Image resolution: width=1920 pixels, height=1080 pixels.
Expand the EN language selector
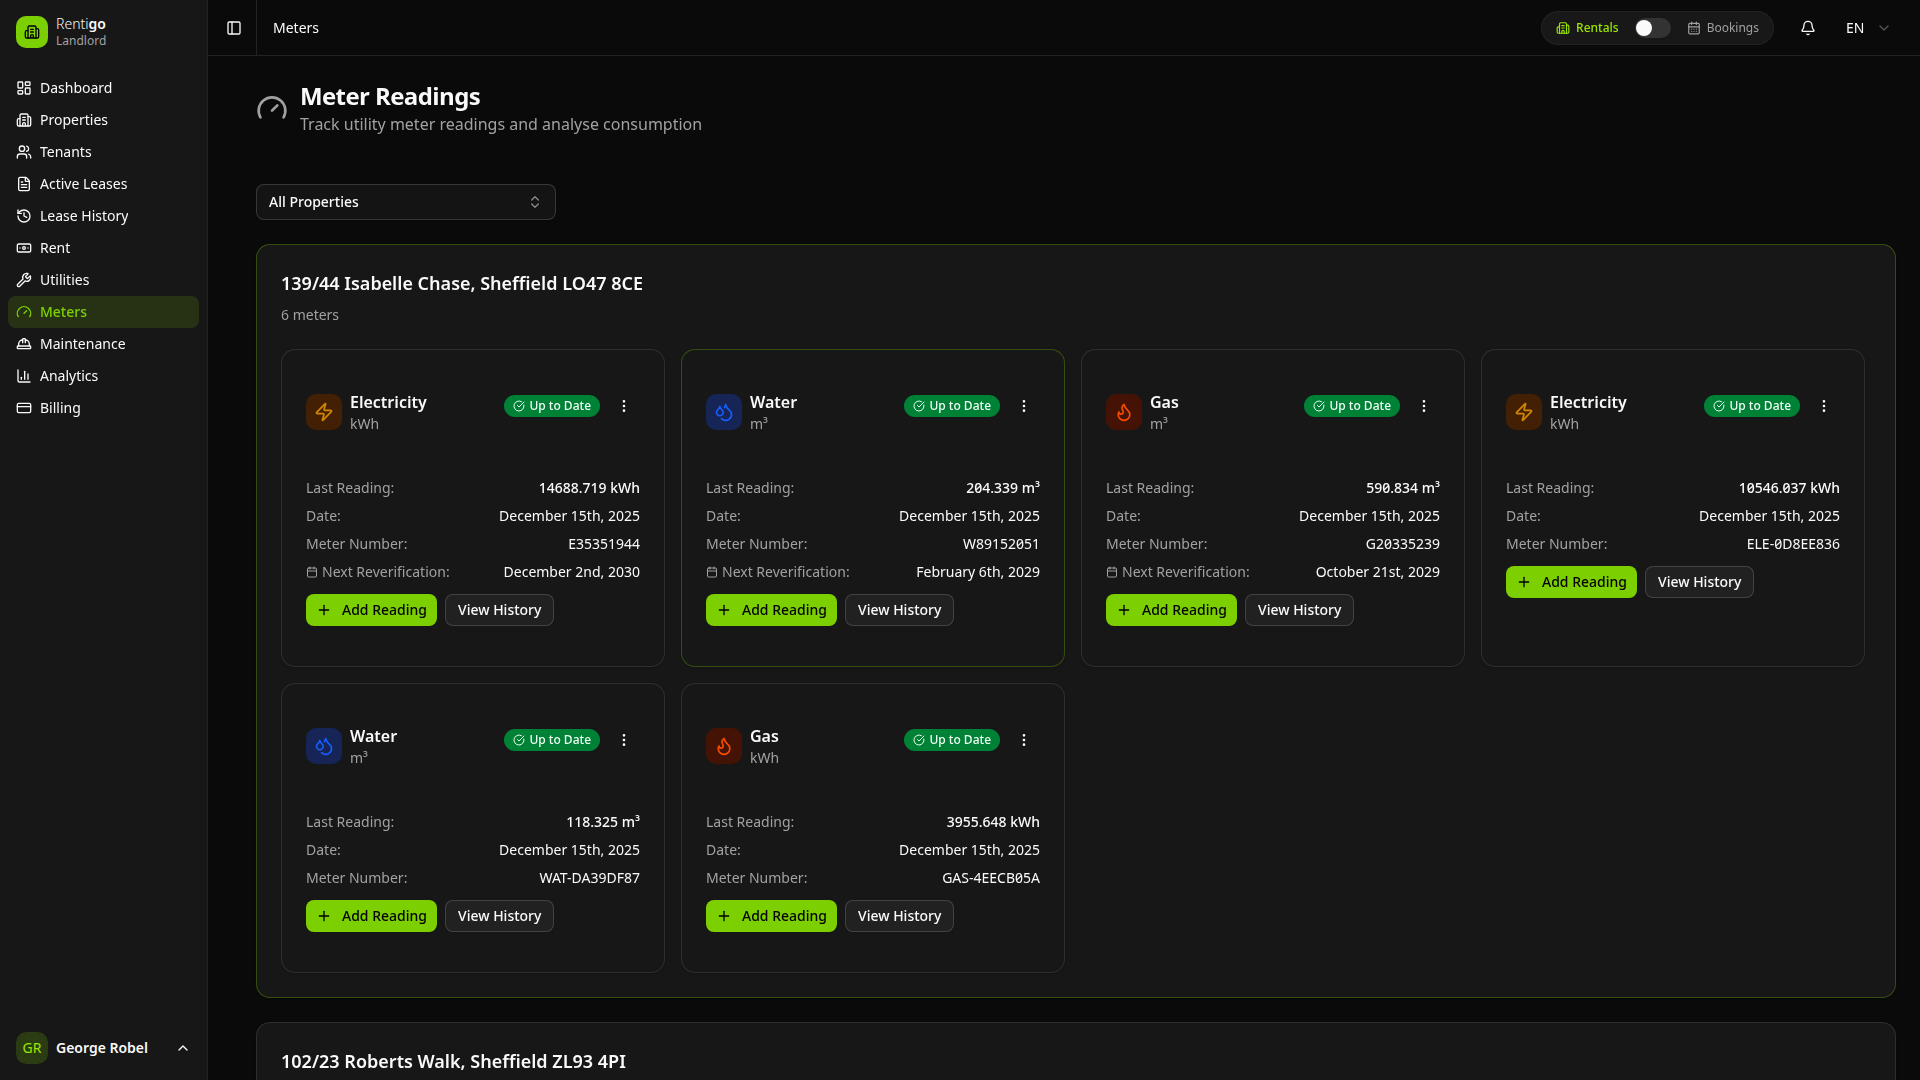[x=1867, y=28]
